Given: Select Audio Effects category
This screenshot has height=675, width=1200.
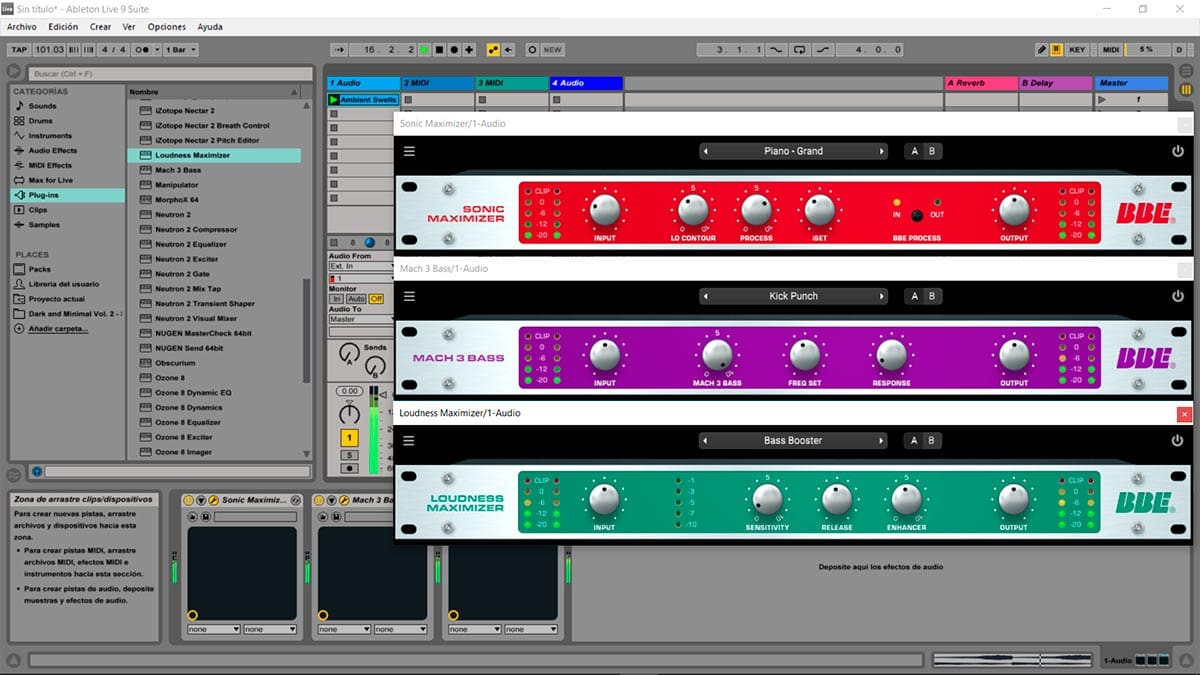Looking at the screenshot, I should pos(52,151).
